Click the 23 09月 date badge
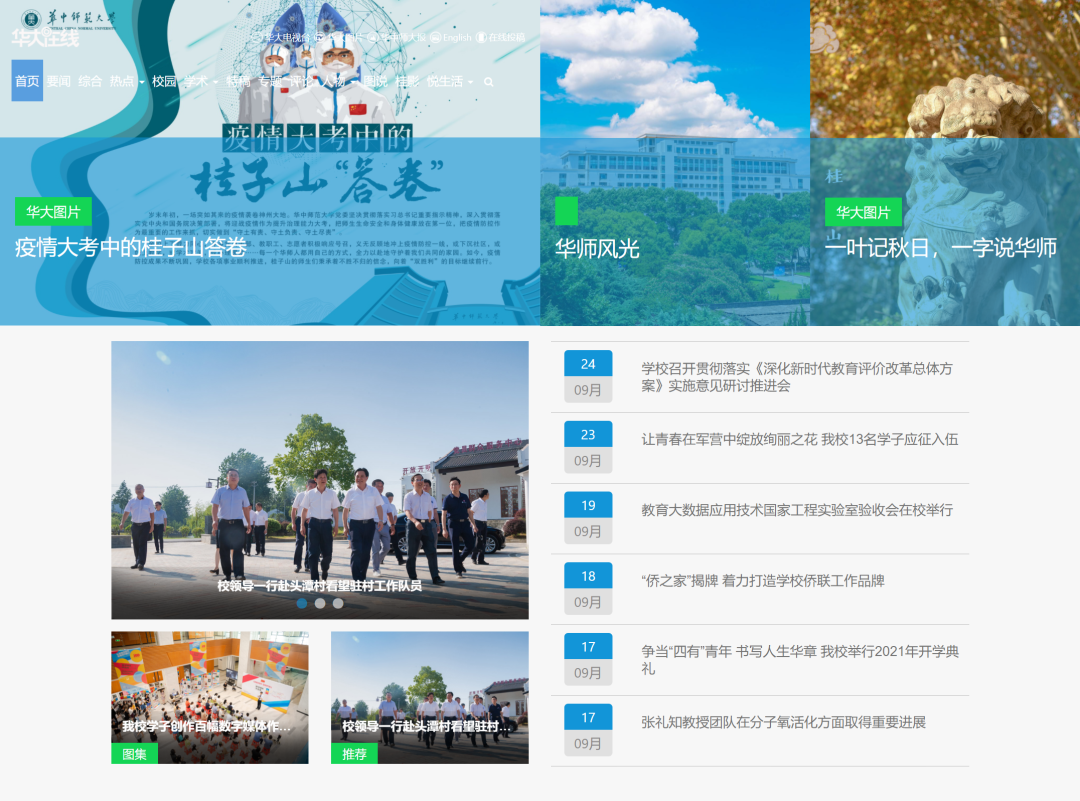The image size is (1080, 801). (x=588, y=448)
